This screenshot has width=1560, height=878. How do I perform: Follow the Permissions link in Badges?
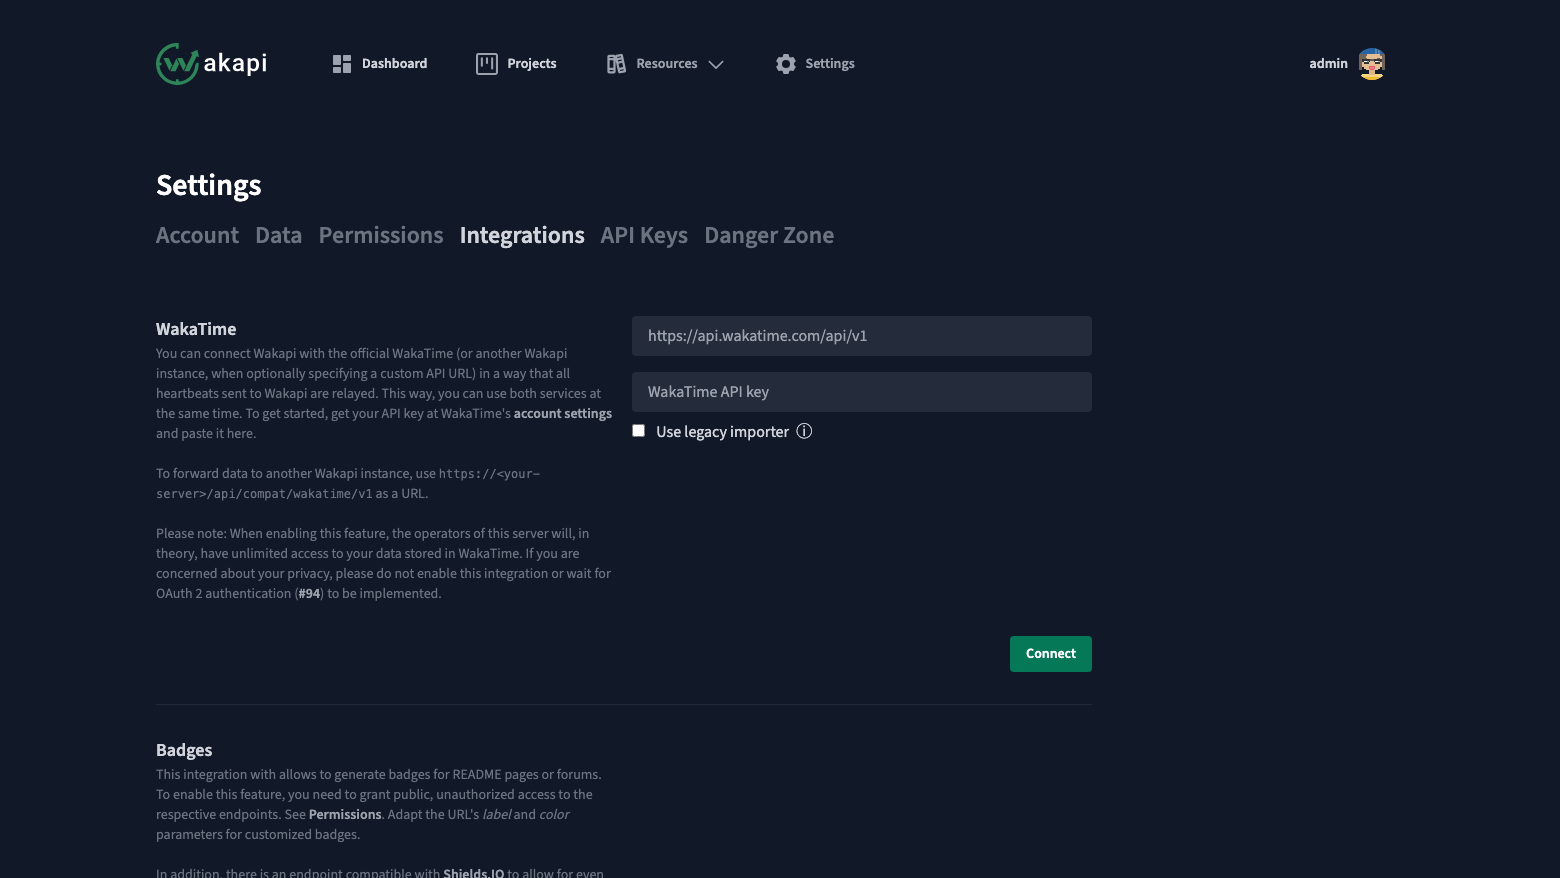(x=345, y=814)
